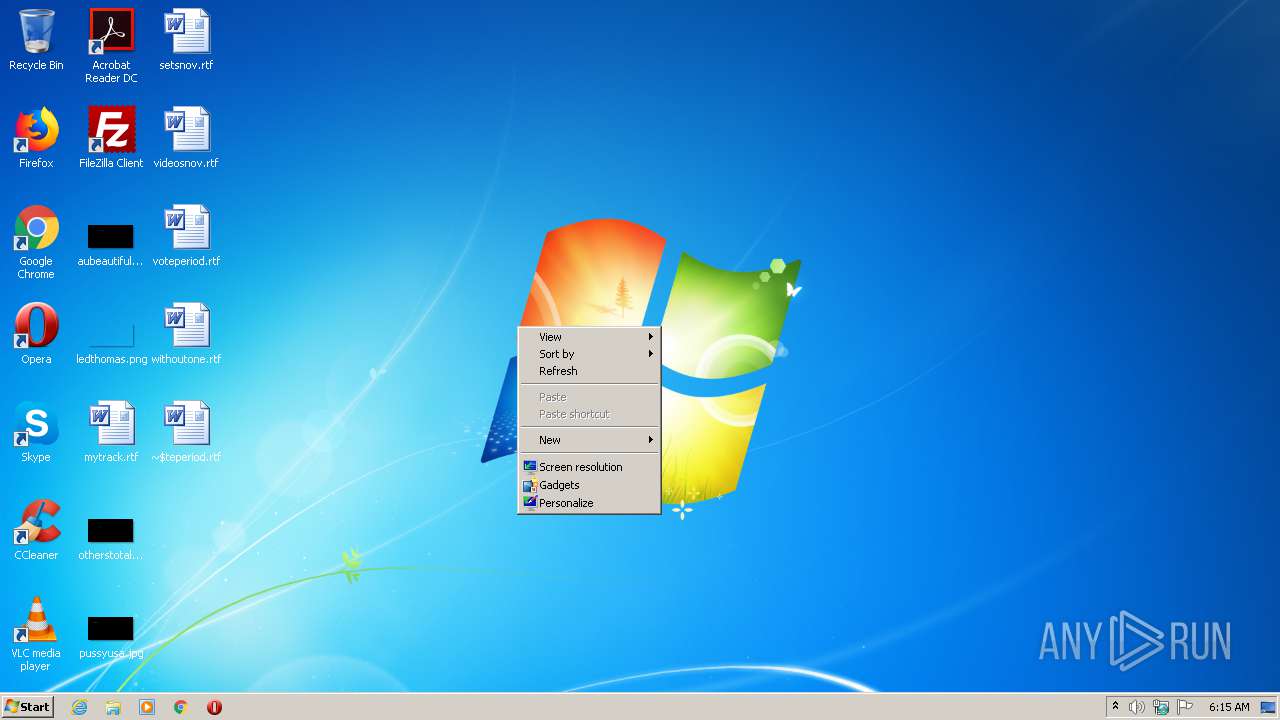The image size is (1280, 720).
Task: Choose Refresh in context menu
Action: (x=589, y=371)
